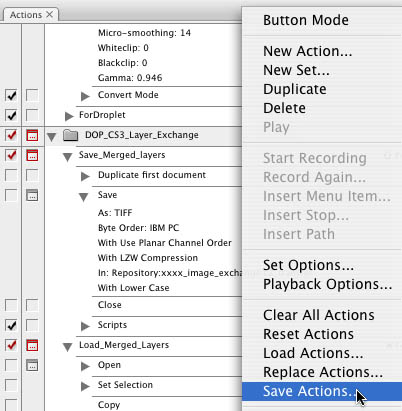Toggle dialog icon for DOP_CS3_Layer_Exchange set
This screenshot has height=411, width=402.
point(32,135)
